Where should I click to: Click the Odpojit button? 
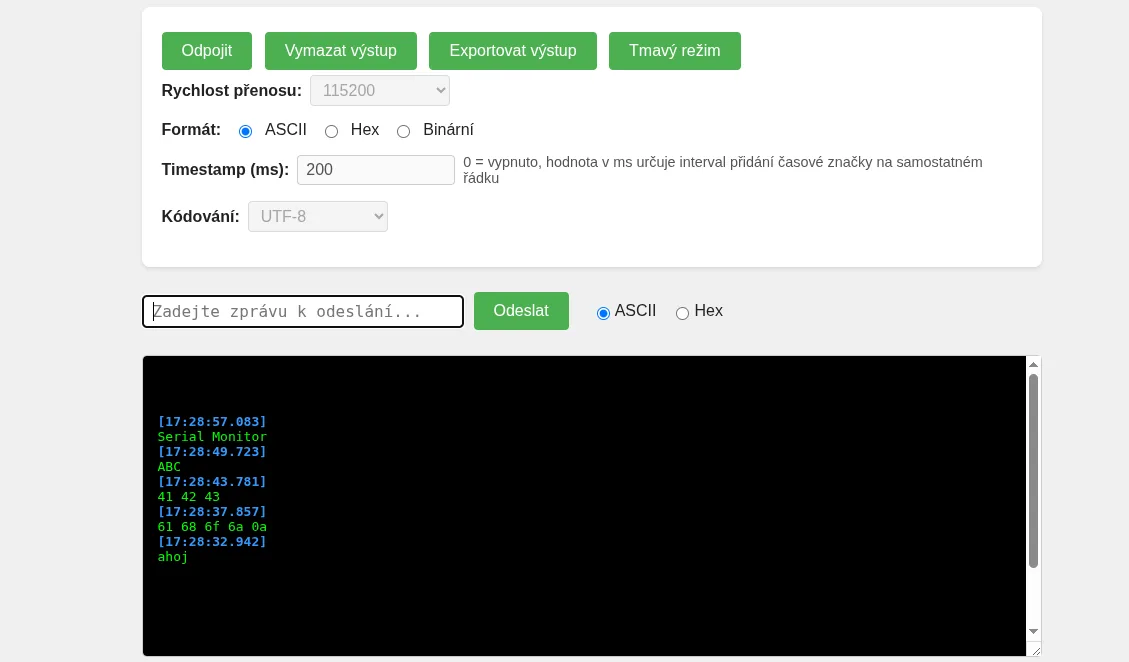click(x=206, y=51)
